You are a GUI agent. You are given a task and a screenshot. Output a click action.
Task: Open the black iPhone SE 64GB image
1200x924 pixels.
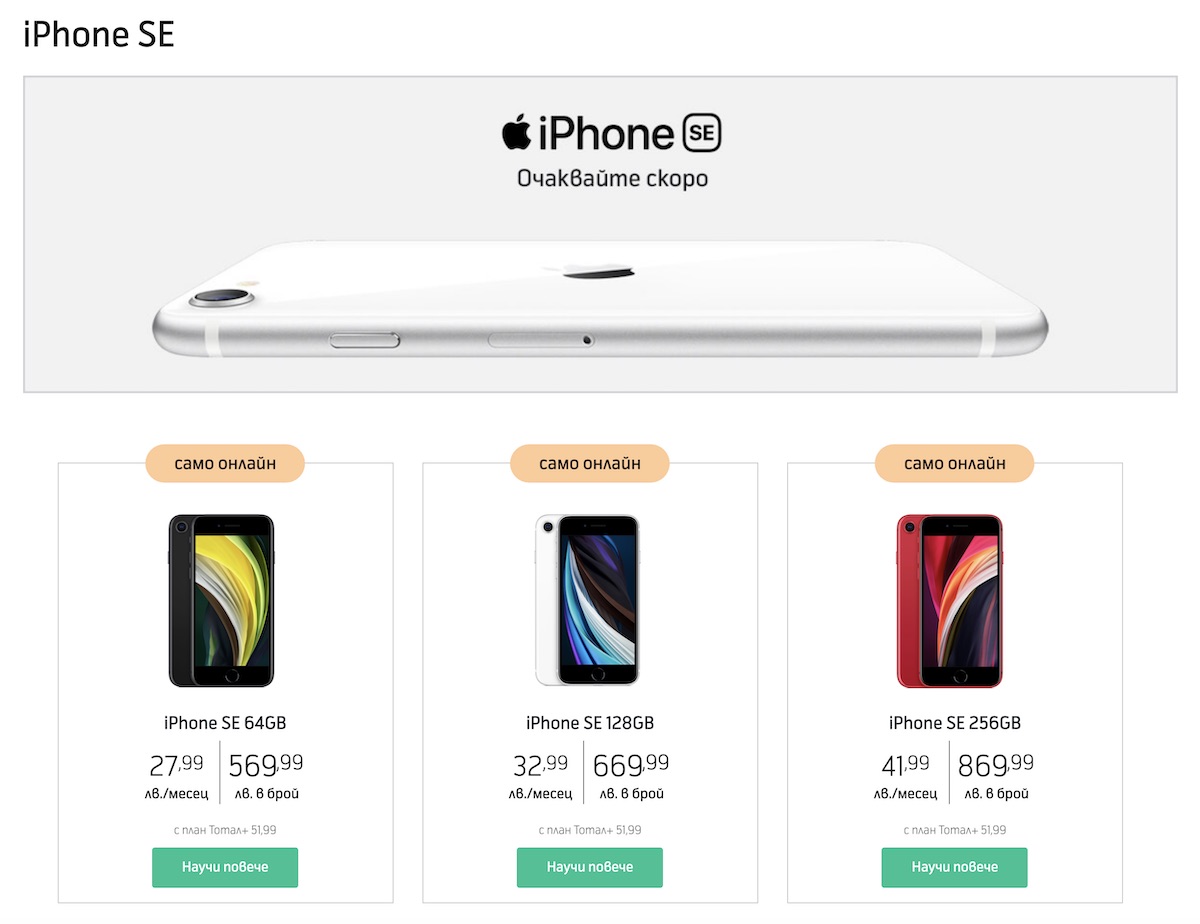[x=221, y=601]
